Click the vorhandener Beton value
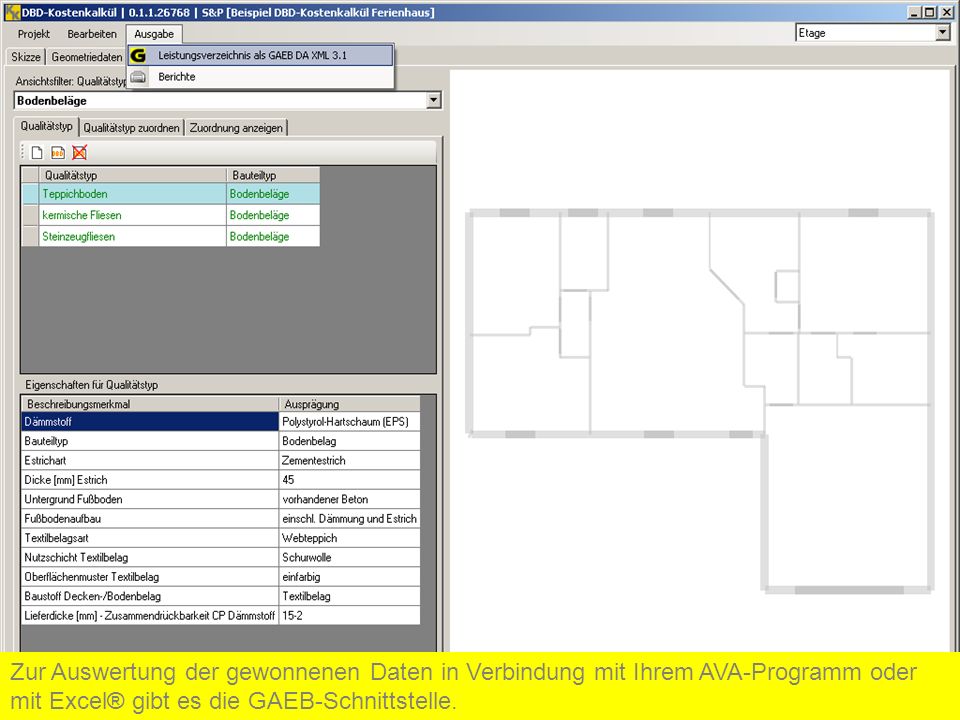The width and height of the screenshot is (960, 720). (350, 499)
